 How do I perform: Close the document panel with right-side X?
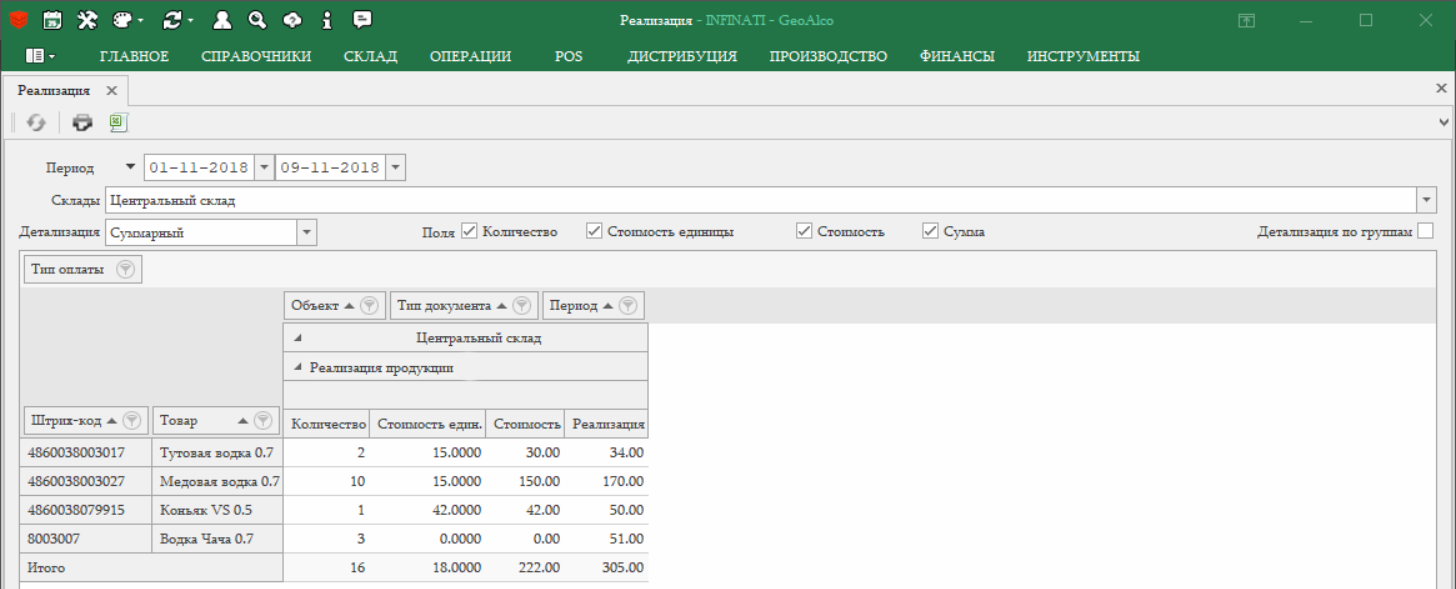click(1441, 88)
